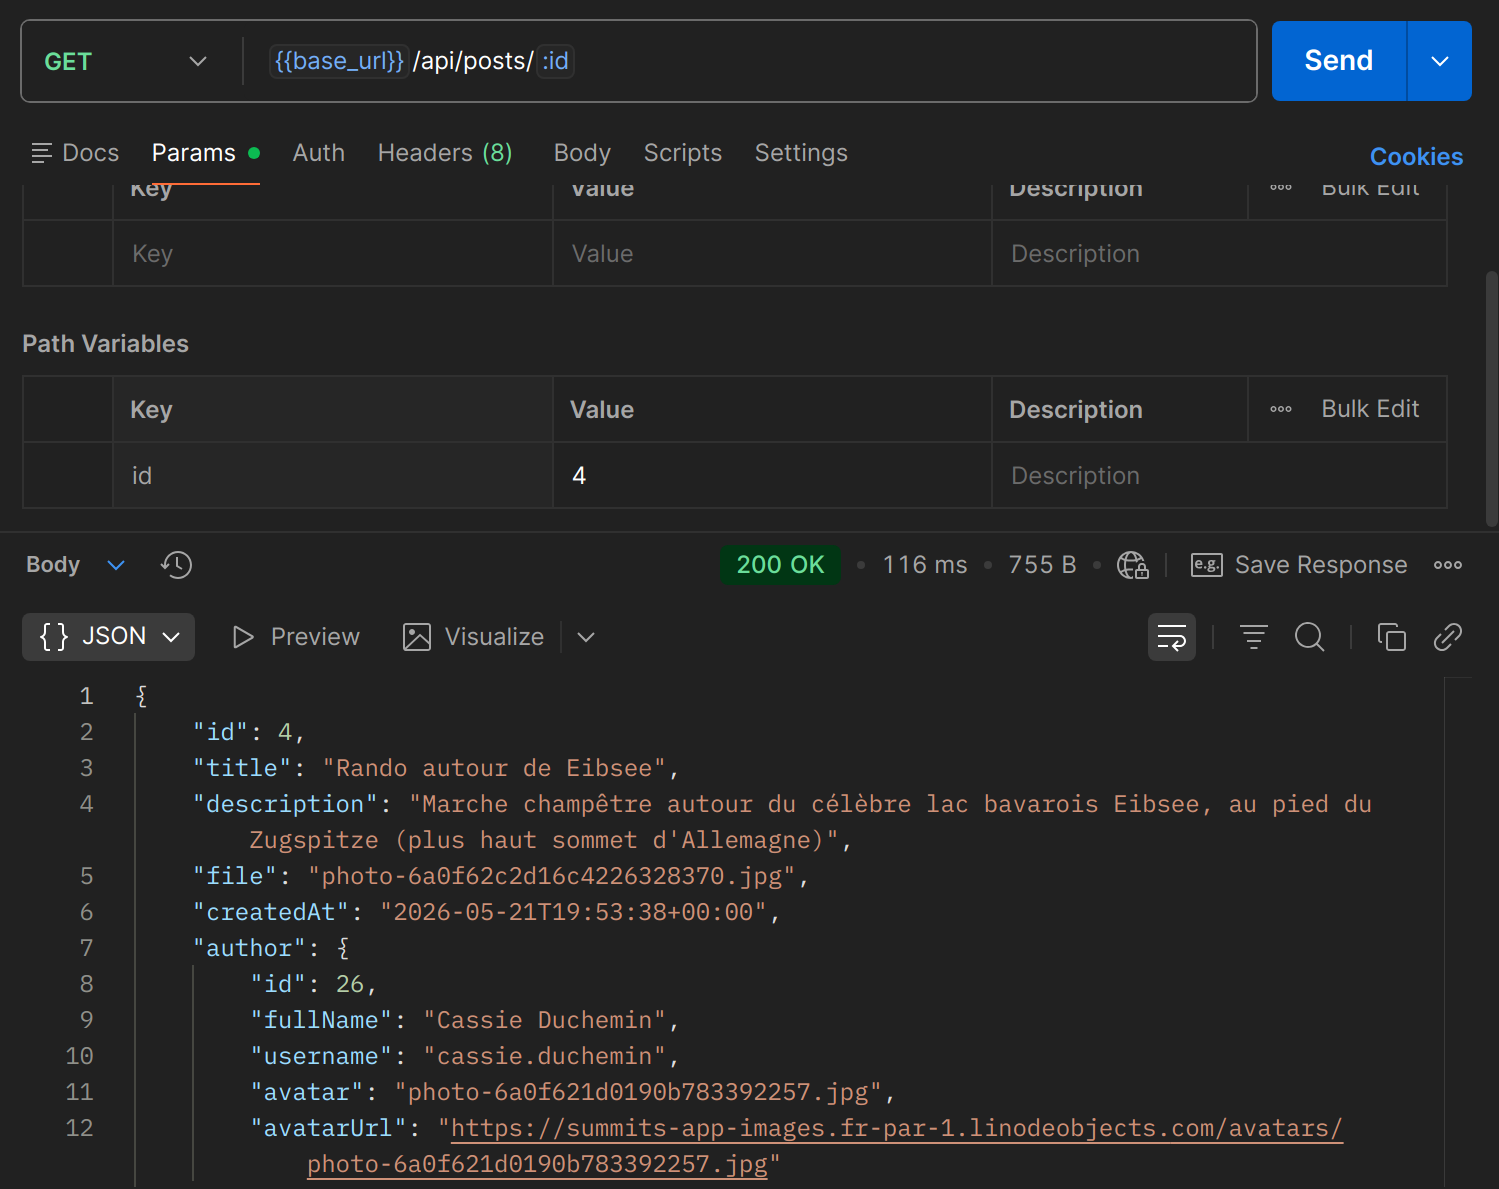
Task: Expand the Visualize options chevron
Action: point(586,637)
